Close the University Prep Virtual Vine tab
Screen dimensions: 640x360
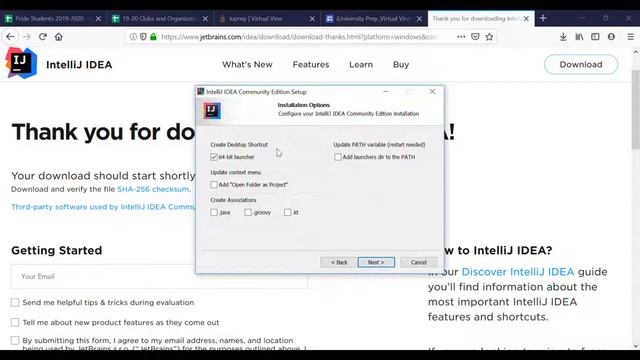pos(419,19)
